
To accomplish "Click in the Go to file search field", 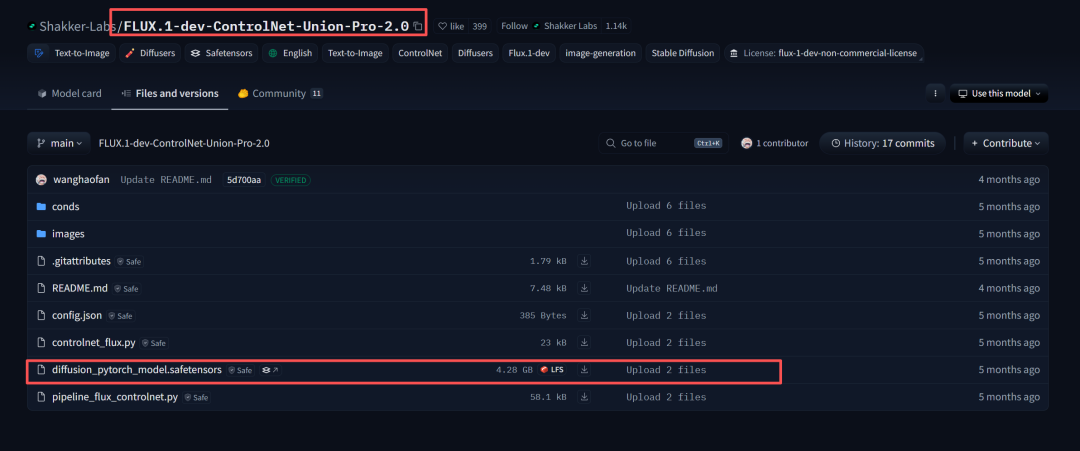I will coord(664,143).
